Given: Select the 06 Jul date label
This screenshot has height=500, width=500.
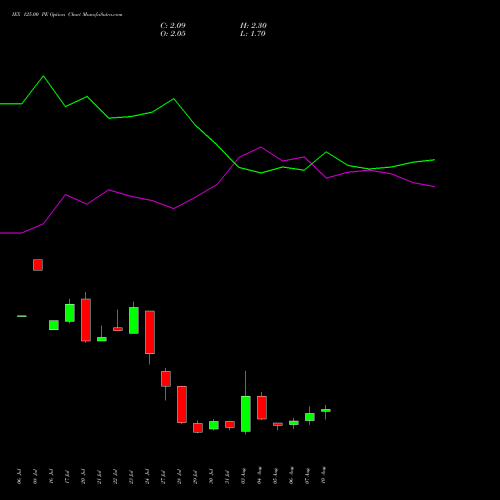Looking at the screenshot, I should coord(19,476).
